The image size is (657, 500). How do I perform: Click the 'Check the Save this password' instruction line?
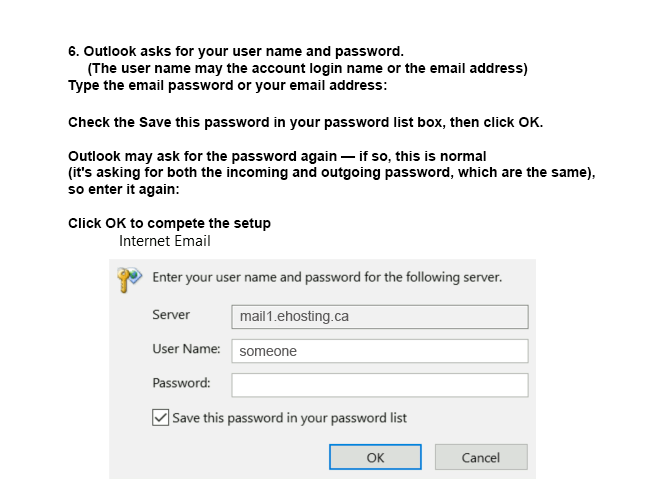point(305,122)
